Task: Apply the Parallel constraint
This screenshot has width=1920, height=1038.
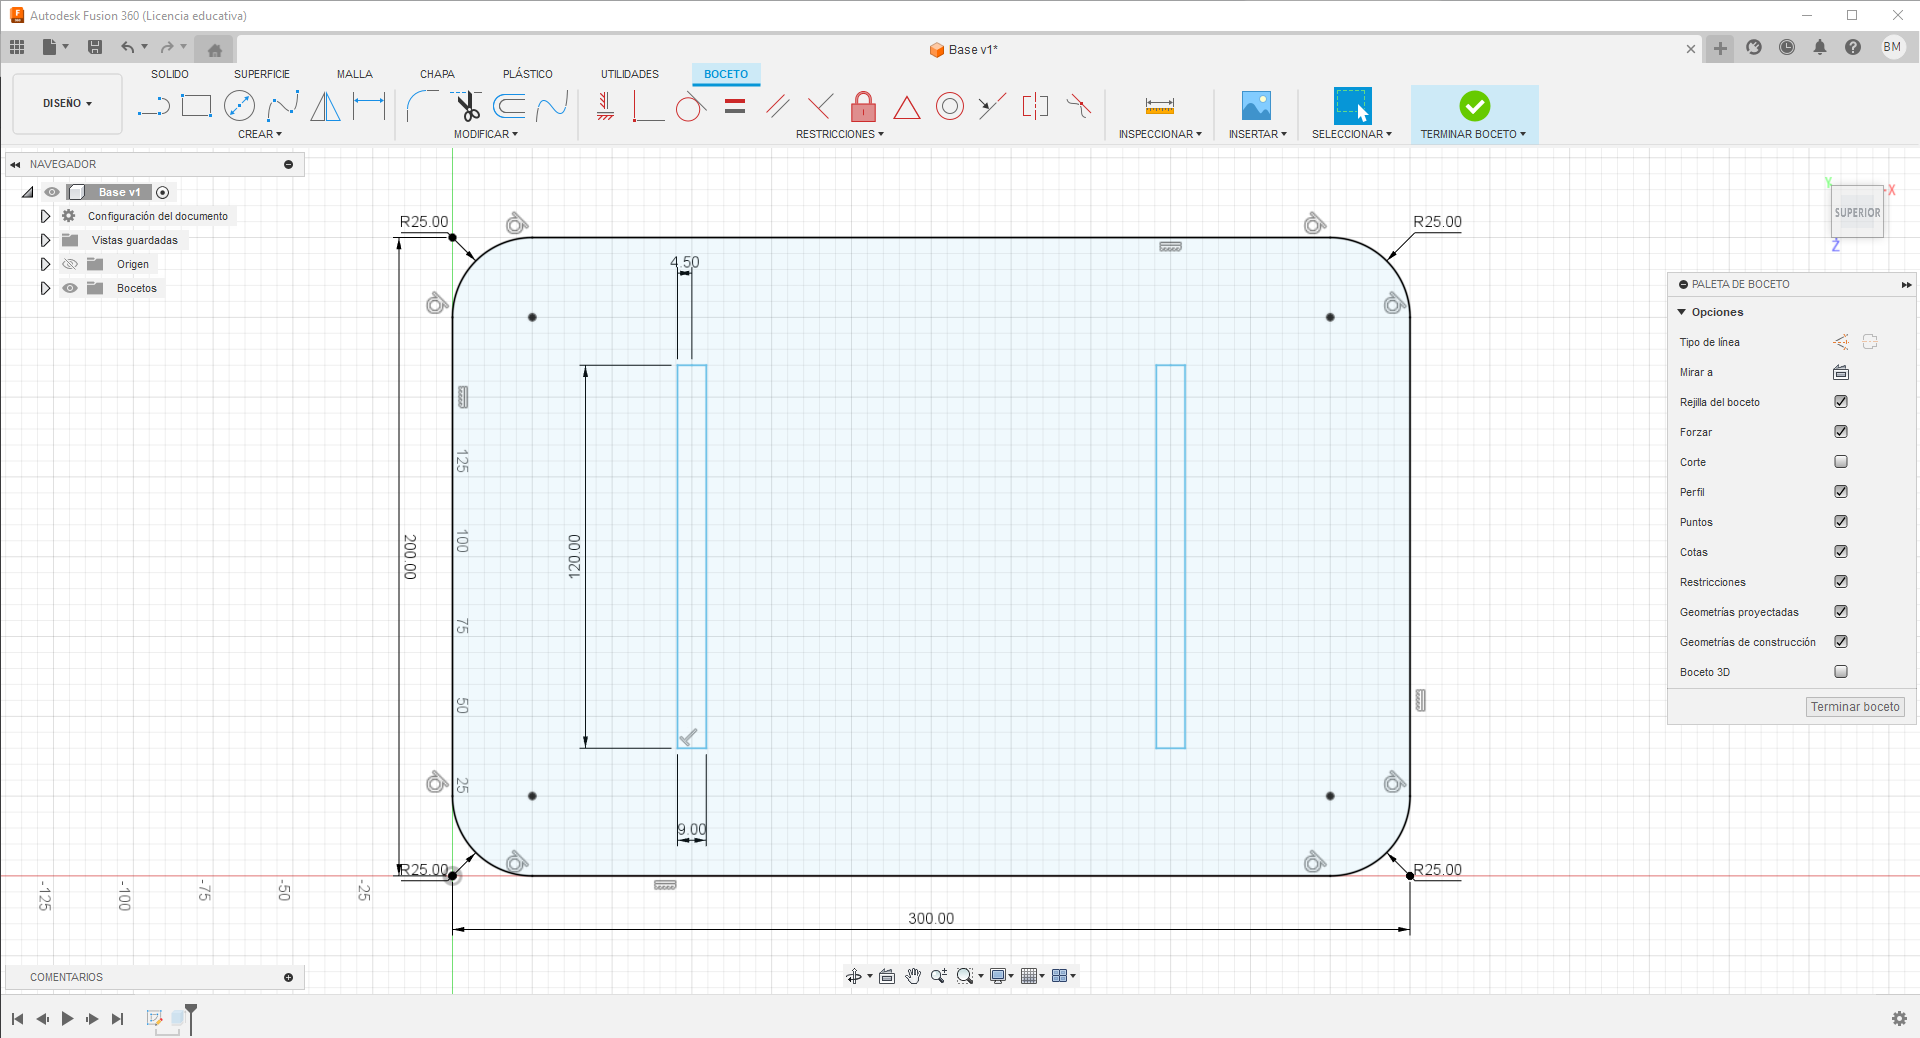Action: (x=777, y=106)
